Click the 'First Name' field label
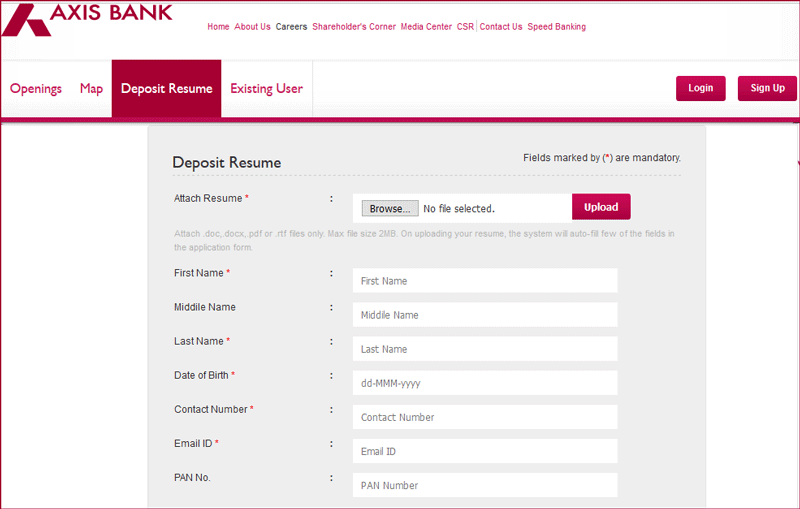Viewport: 800px width, 509px height. 198,273
